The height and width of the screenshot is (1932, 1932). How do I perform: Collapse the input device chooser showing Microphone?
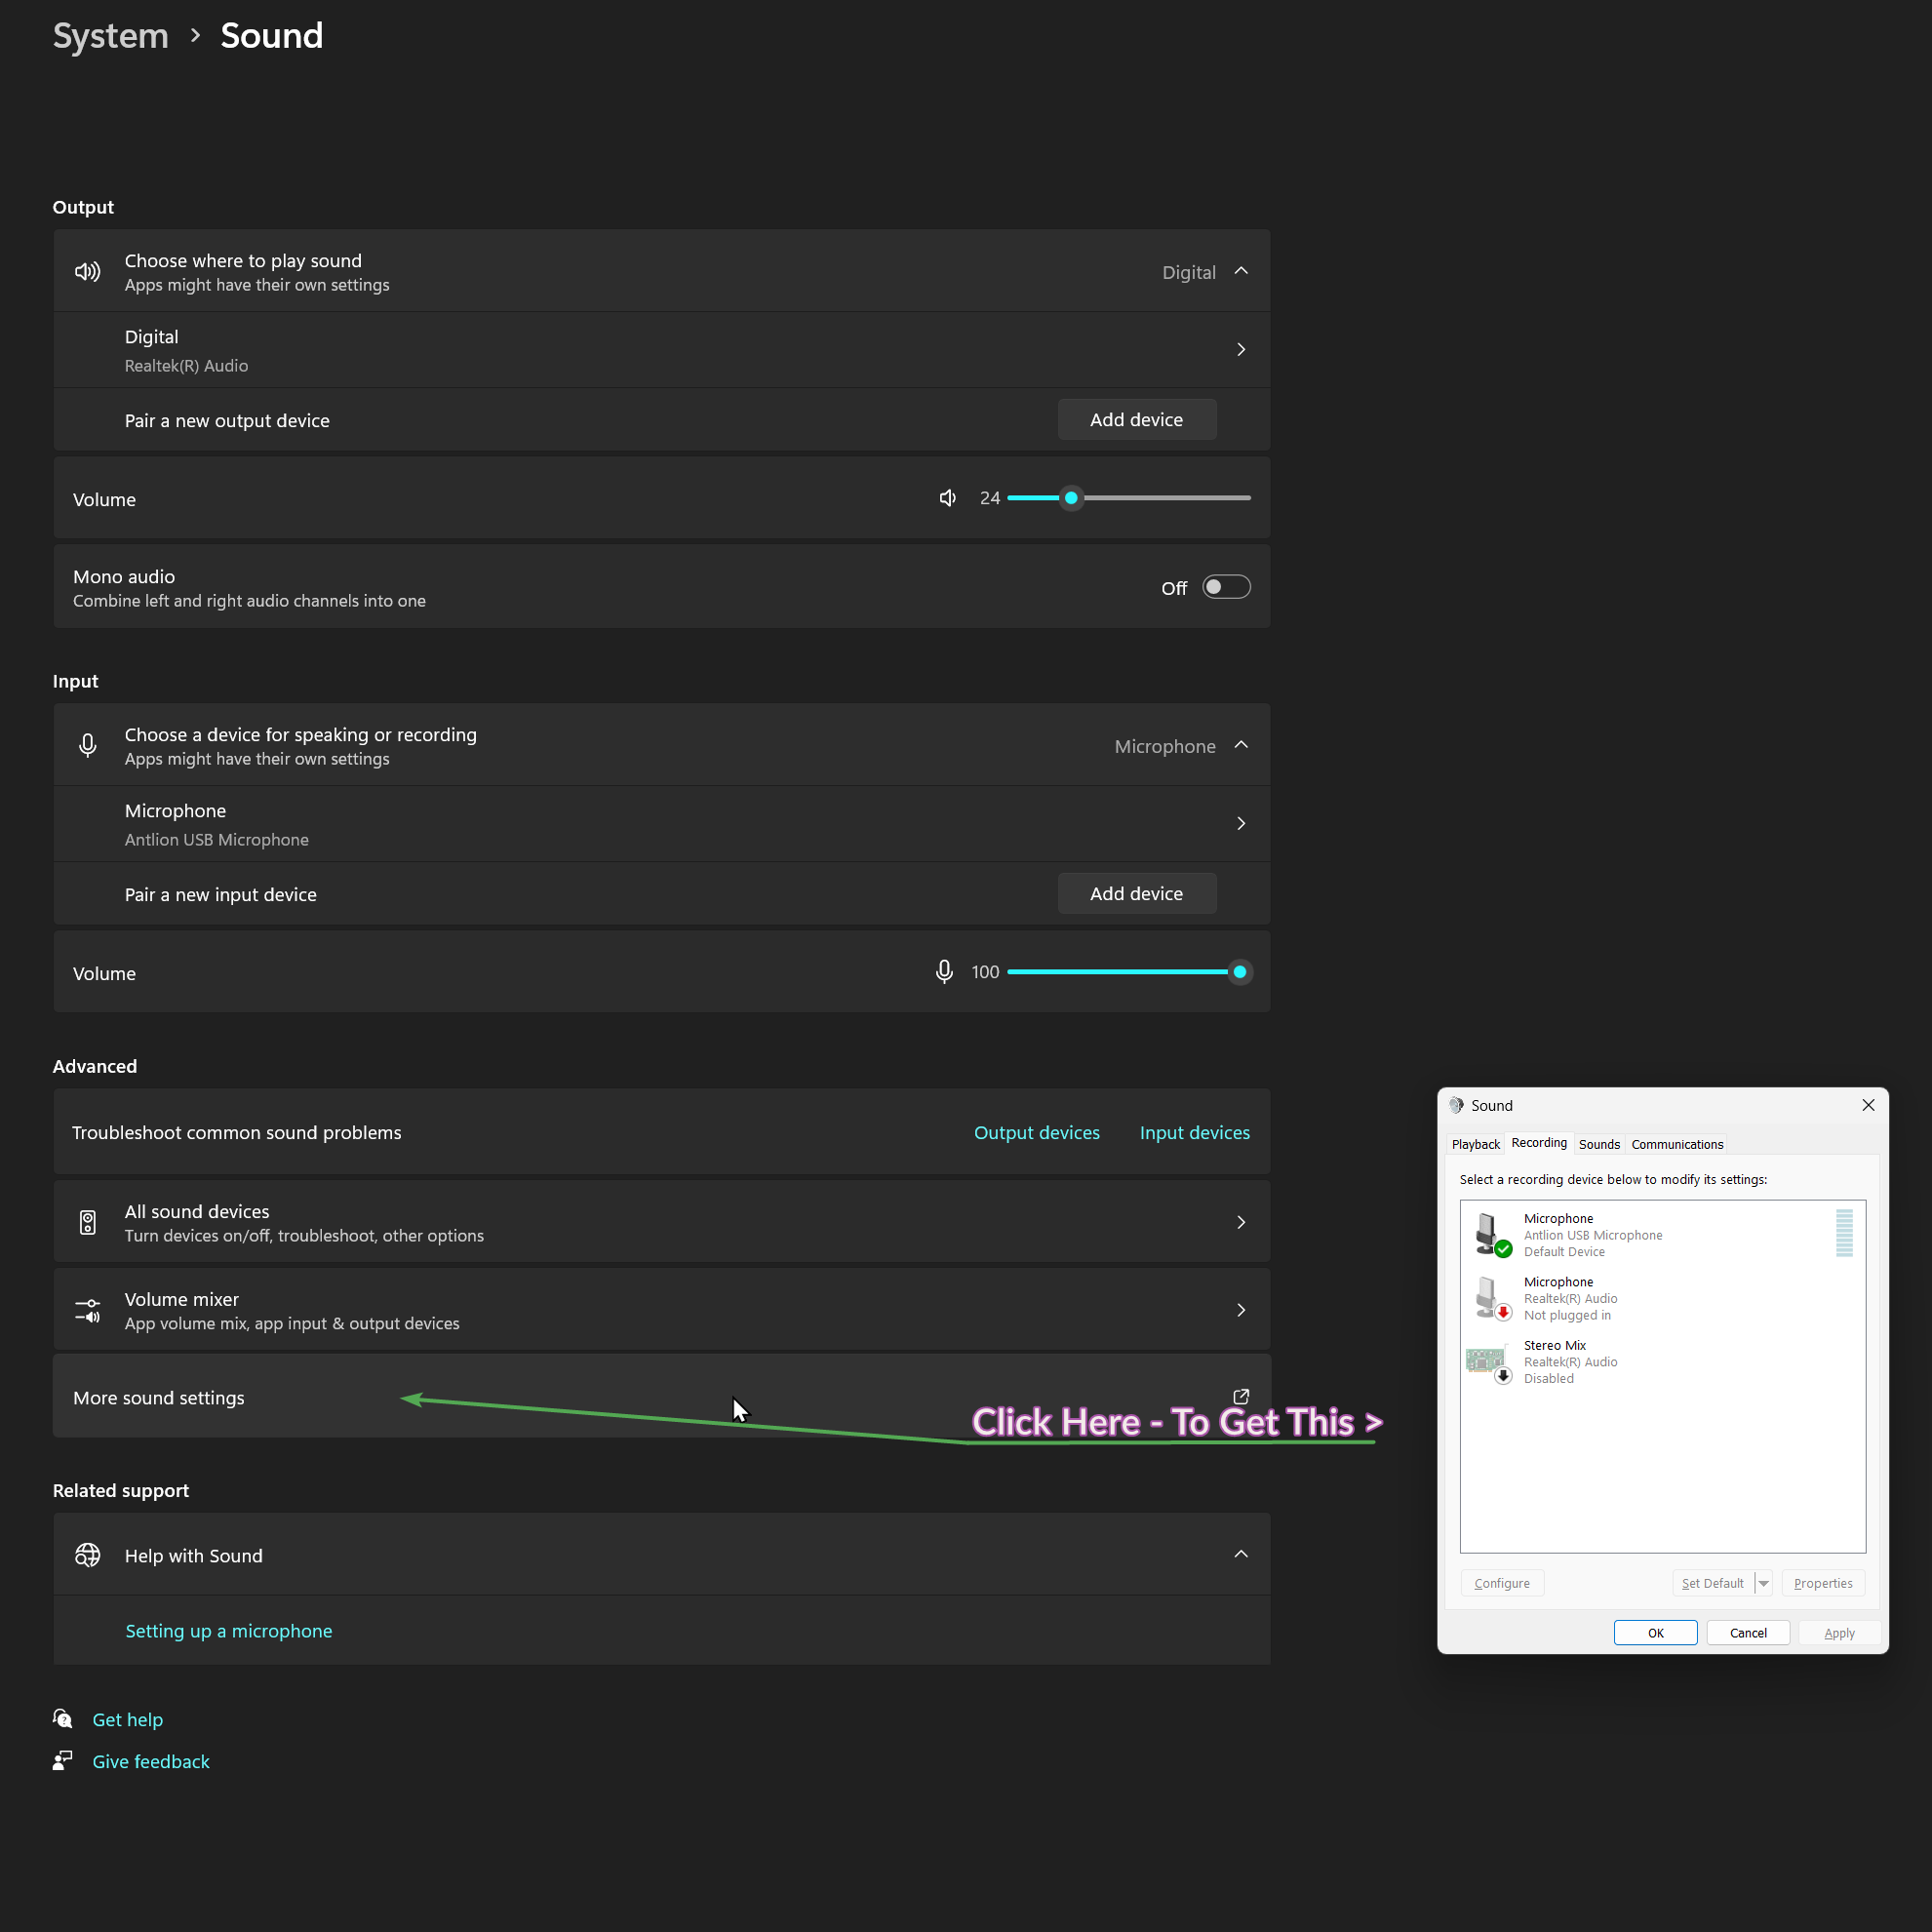(x=1241, y=745)
